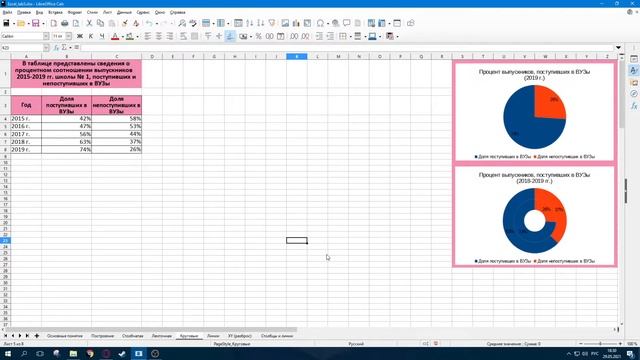Click the Print icon in toolbar

click(64, 23)
